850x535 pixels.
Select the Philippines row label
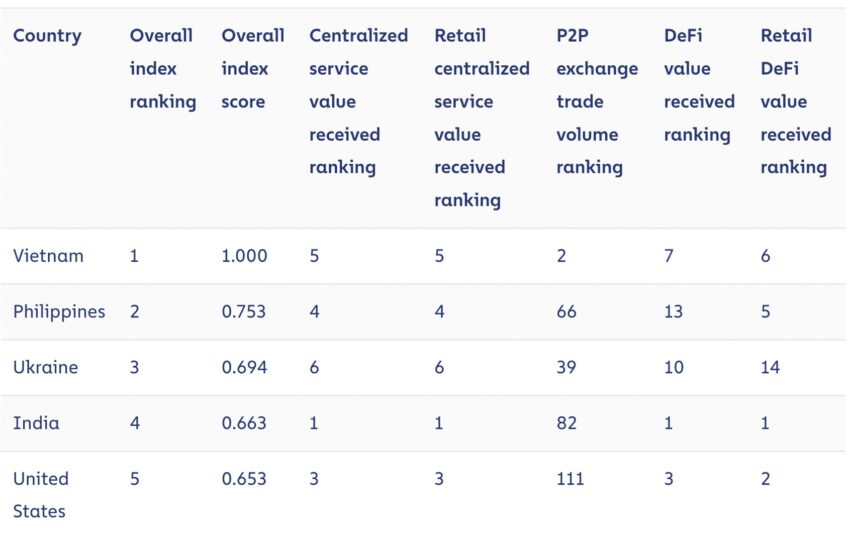[x=59, y=312]
